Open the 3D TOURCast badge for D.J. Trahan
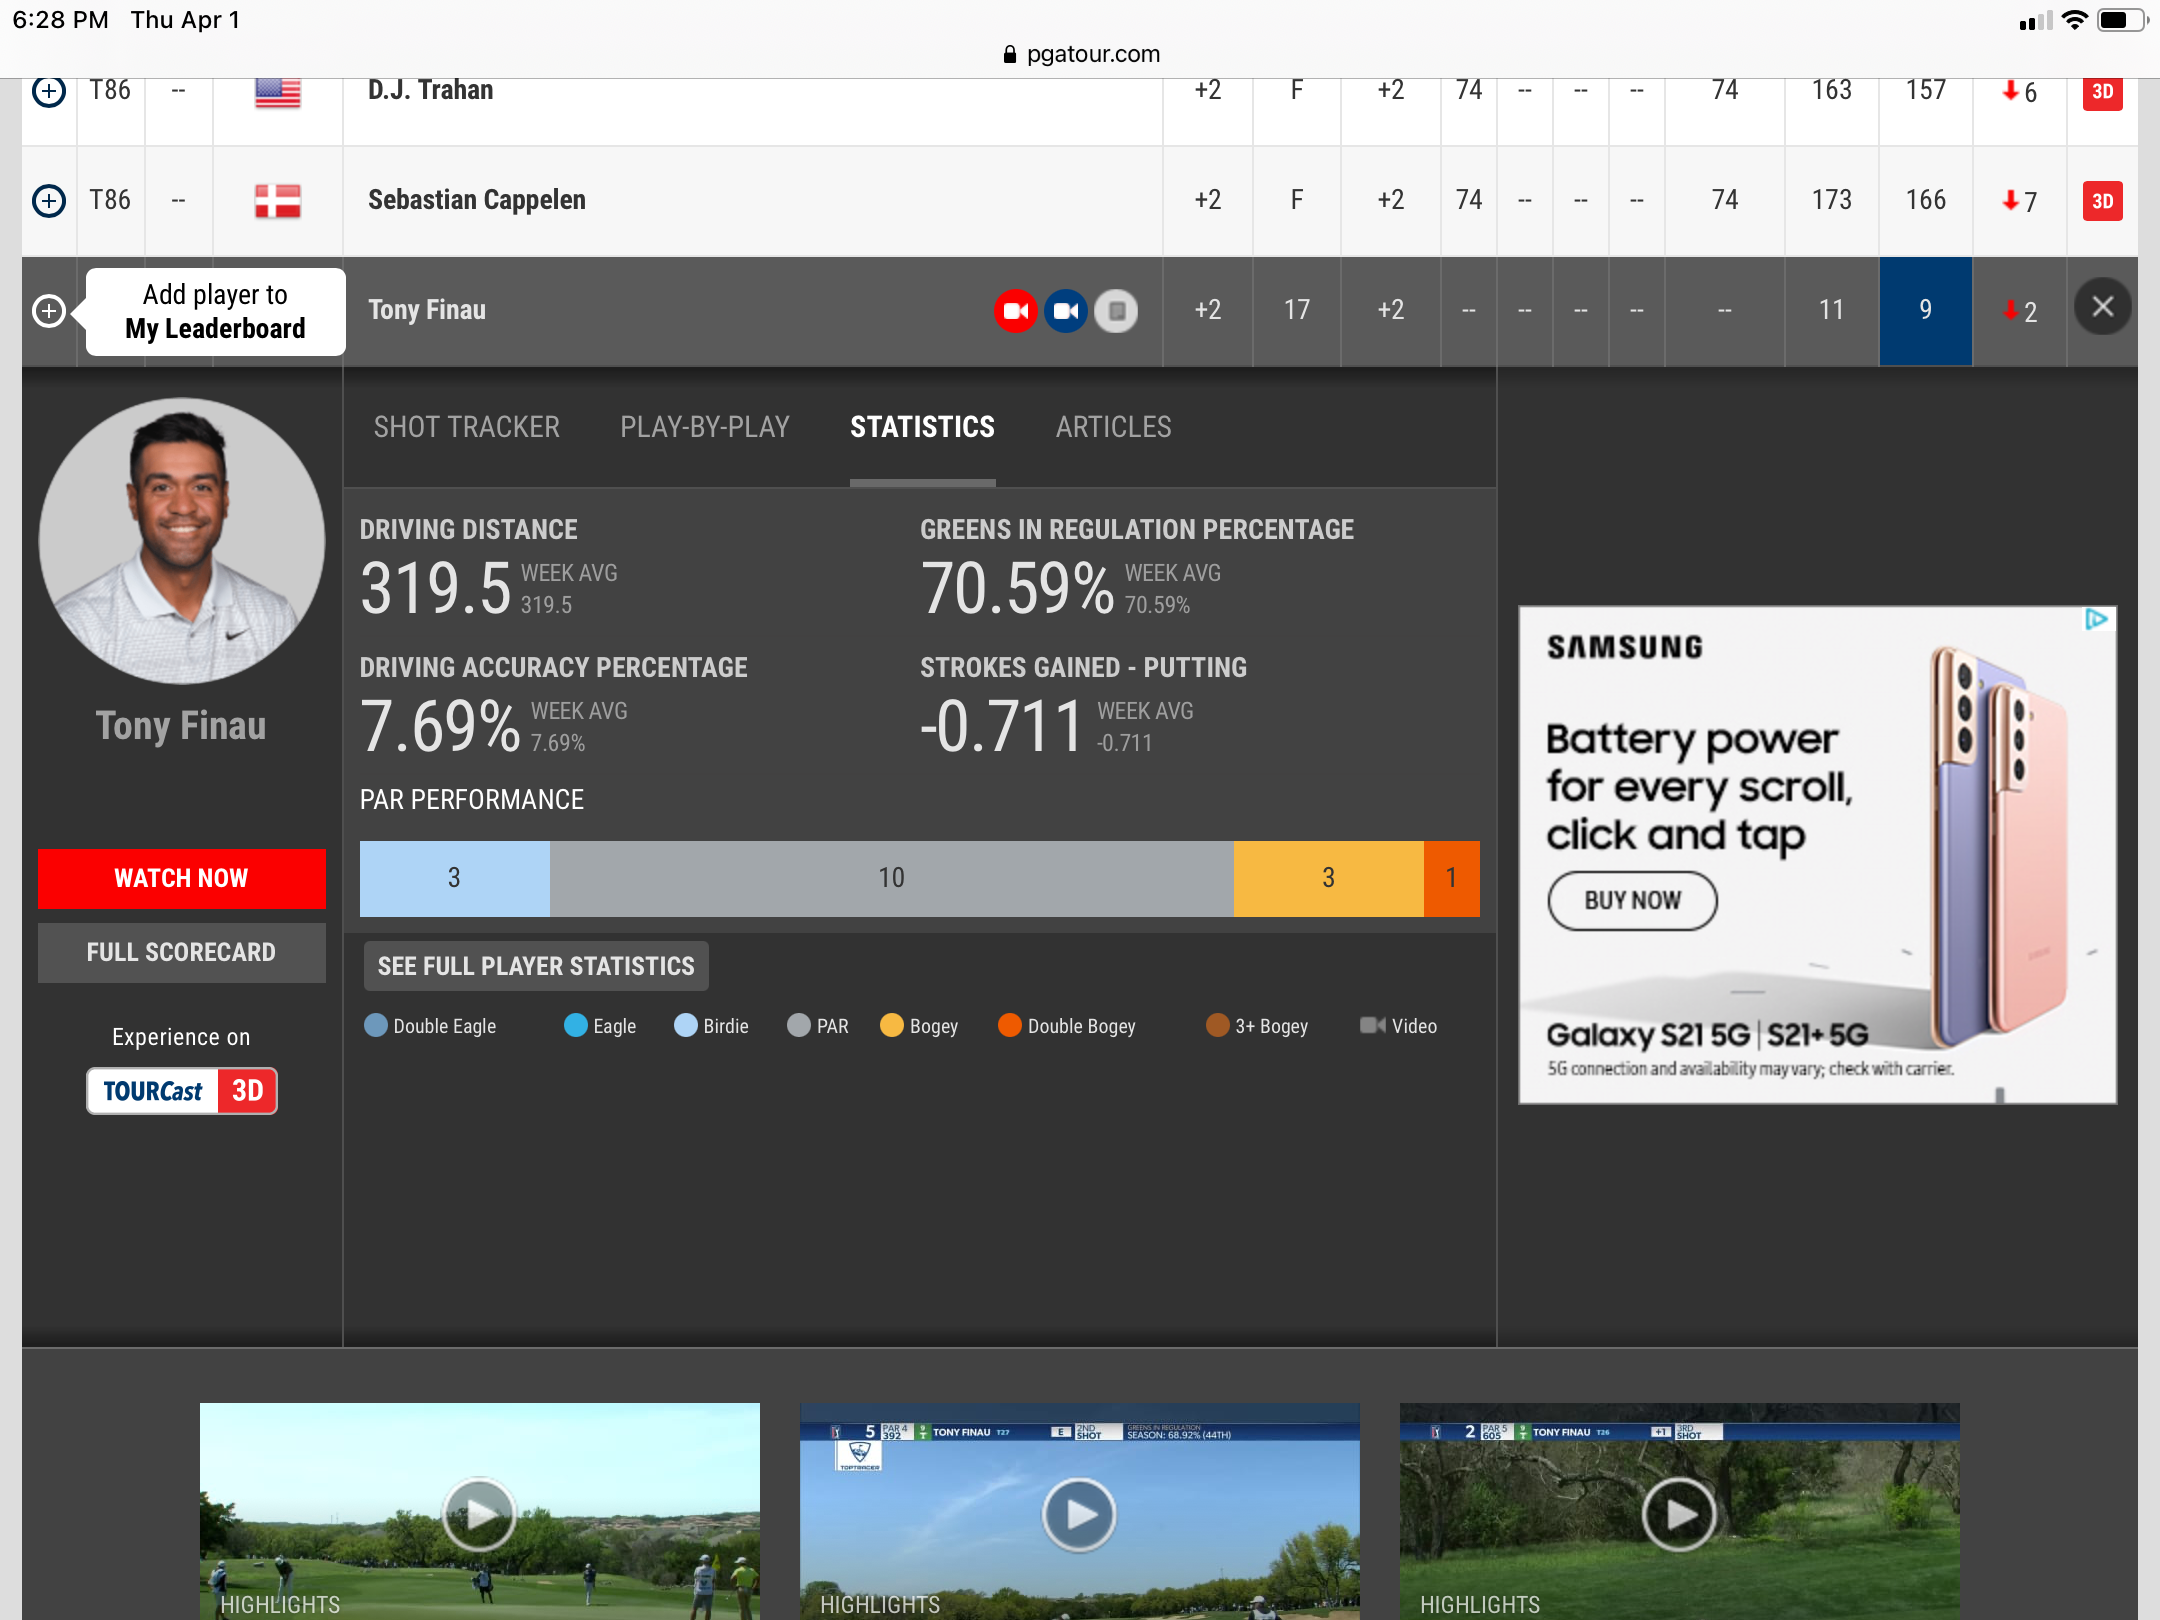 [2102, 92]
